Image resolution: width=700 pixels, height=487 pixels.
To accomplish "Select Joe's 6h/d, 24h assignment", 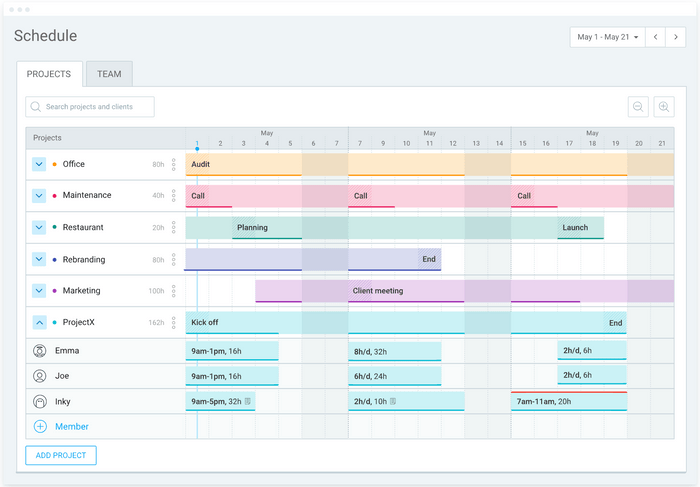I will coord(395,376).
